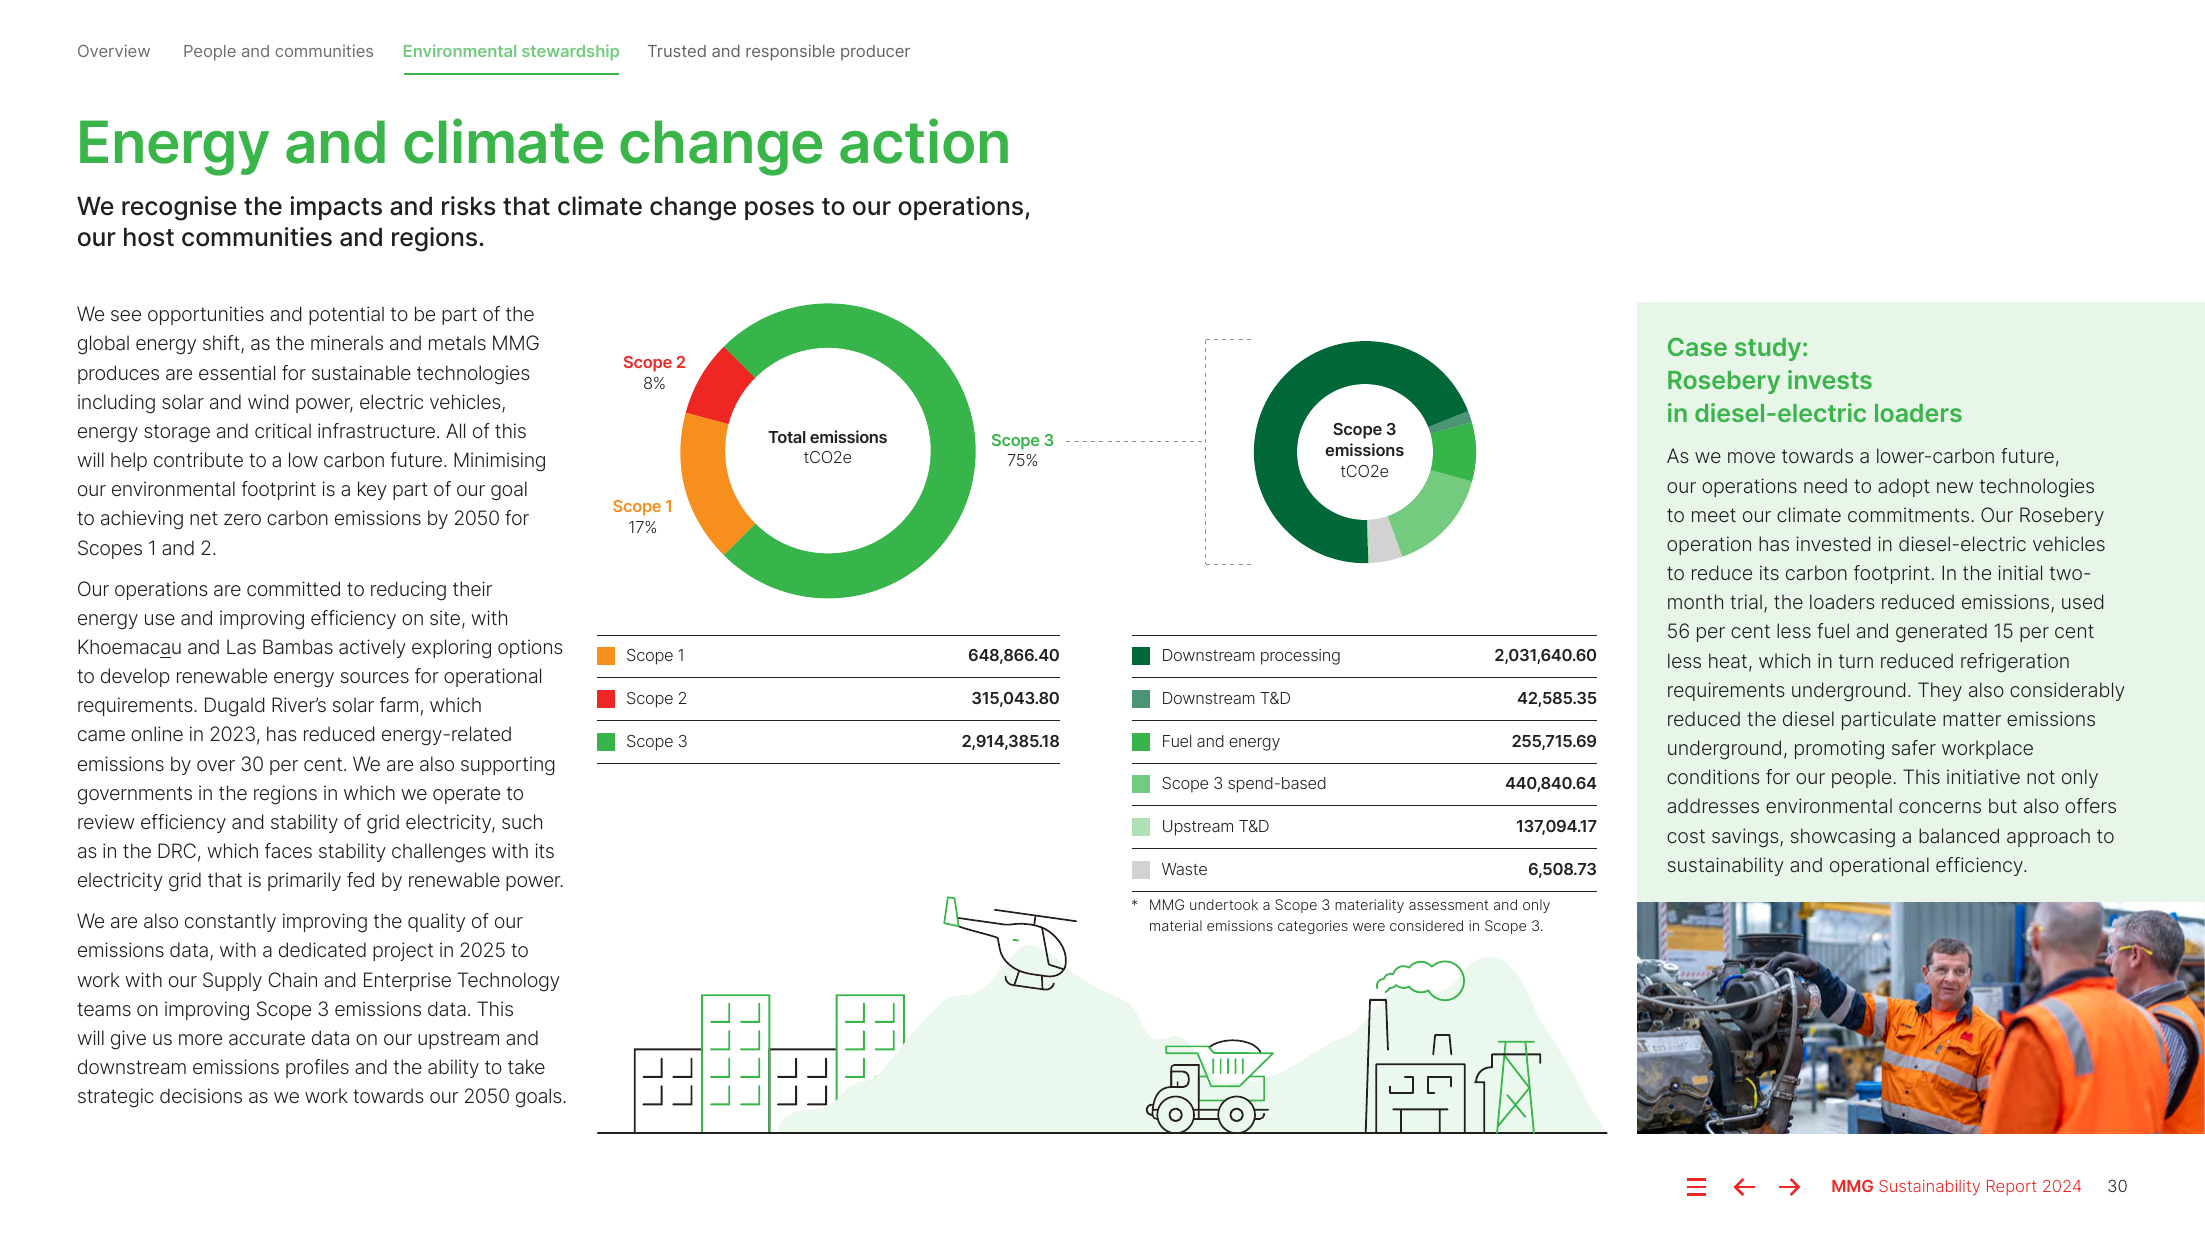Screen dimensions: 2205x1241
Task: Go to previous page with left arrow
Action: point(1744,1187)
